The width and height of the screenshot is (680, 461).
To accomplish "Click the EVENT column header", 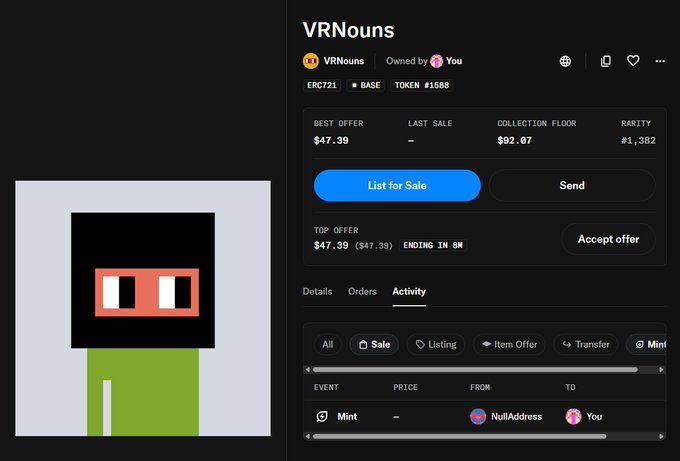I will tap(326, 387).
